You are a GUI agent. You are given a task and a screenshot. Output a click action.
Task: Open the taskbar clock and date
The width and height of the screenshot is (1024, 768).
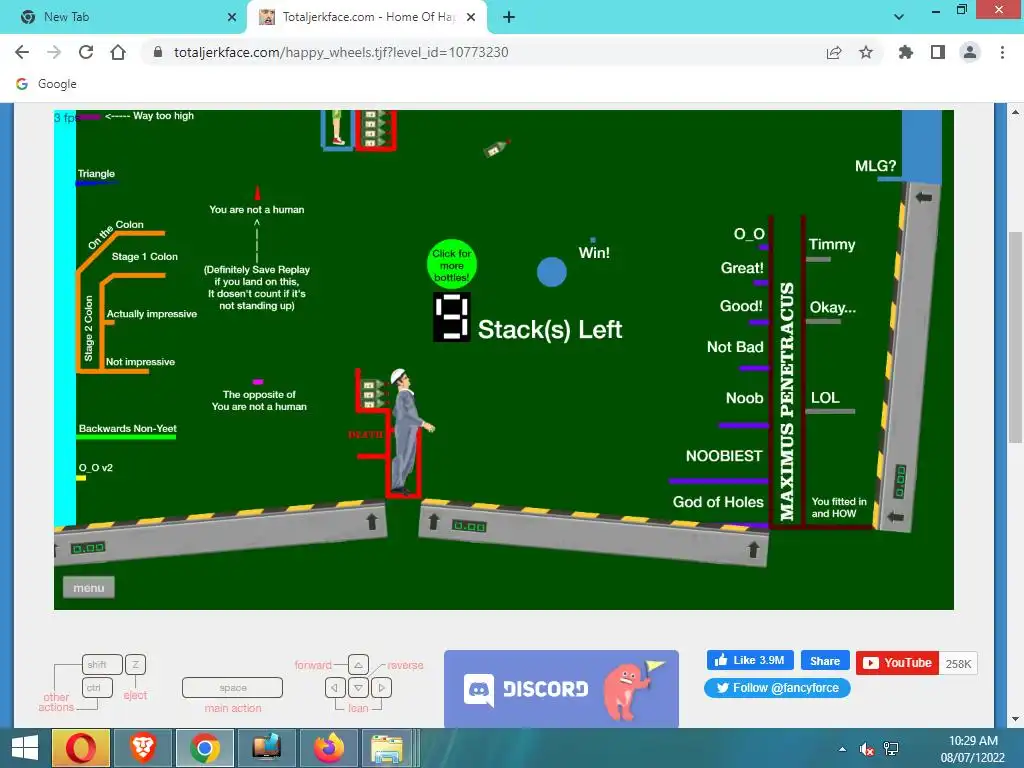pos(972,749)
